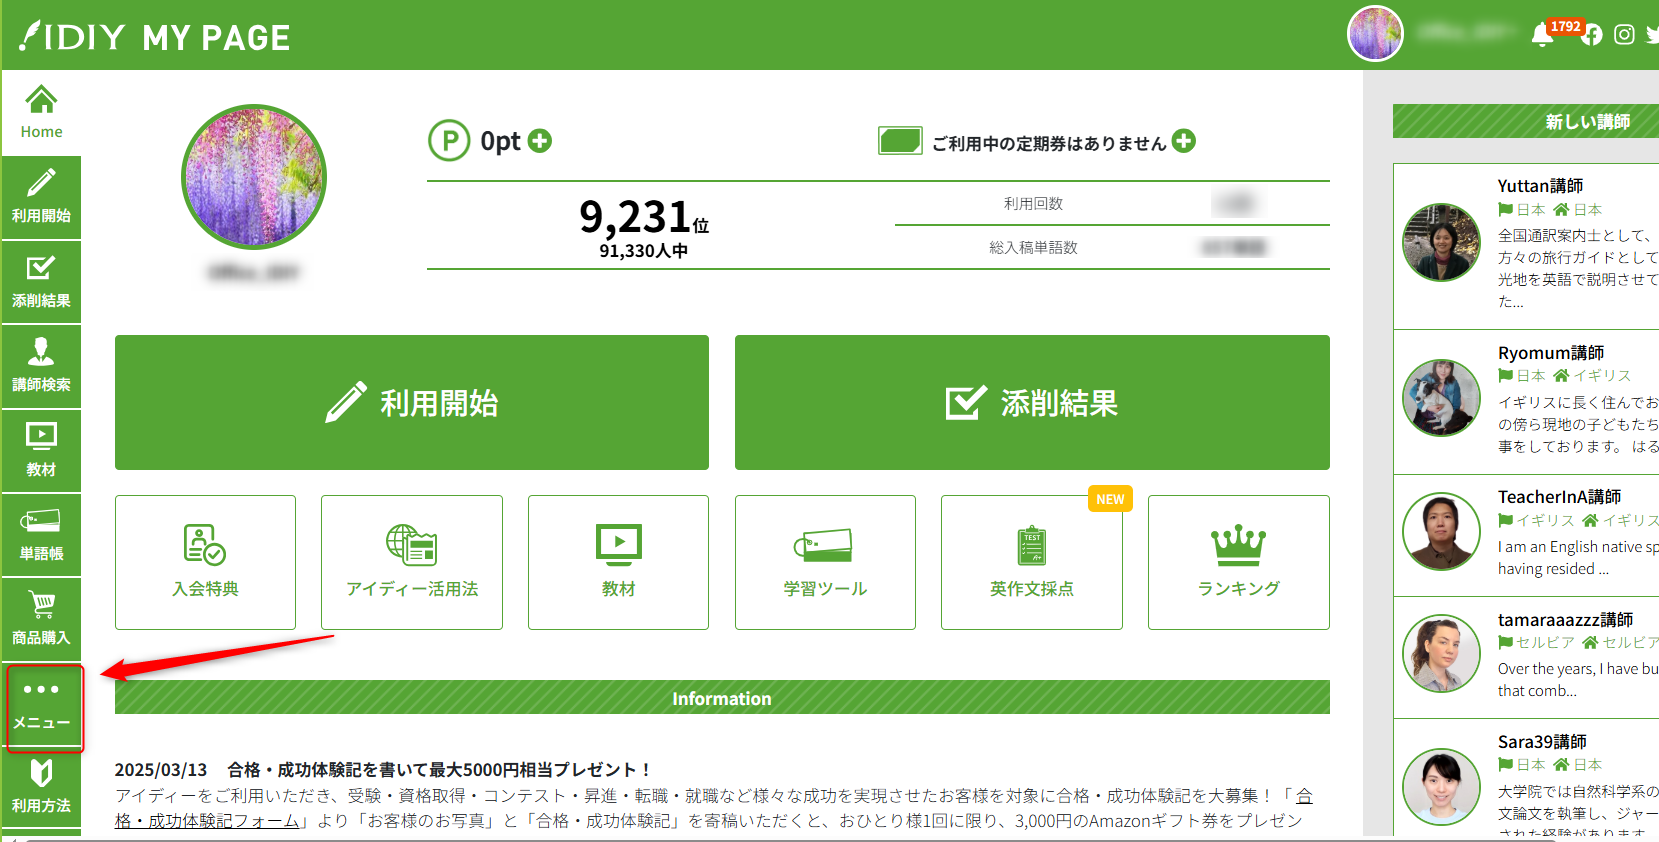This screenshot has height=842, width=1659.
Task: Open 商品購入 shopping cart in sidebar
Action: click(41, 619)
